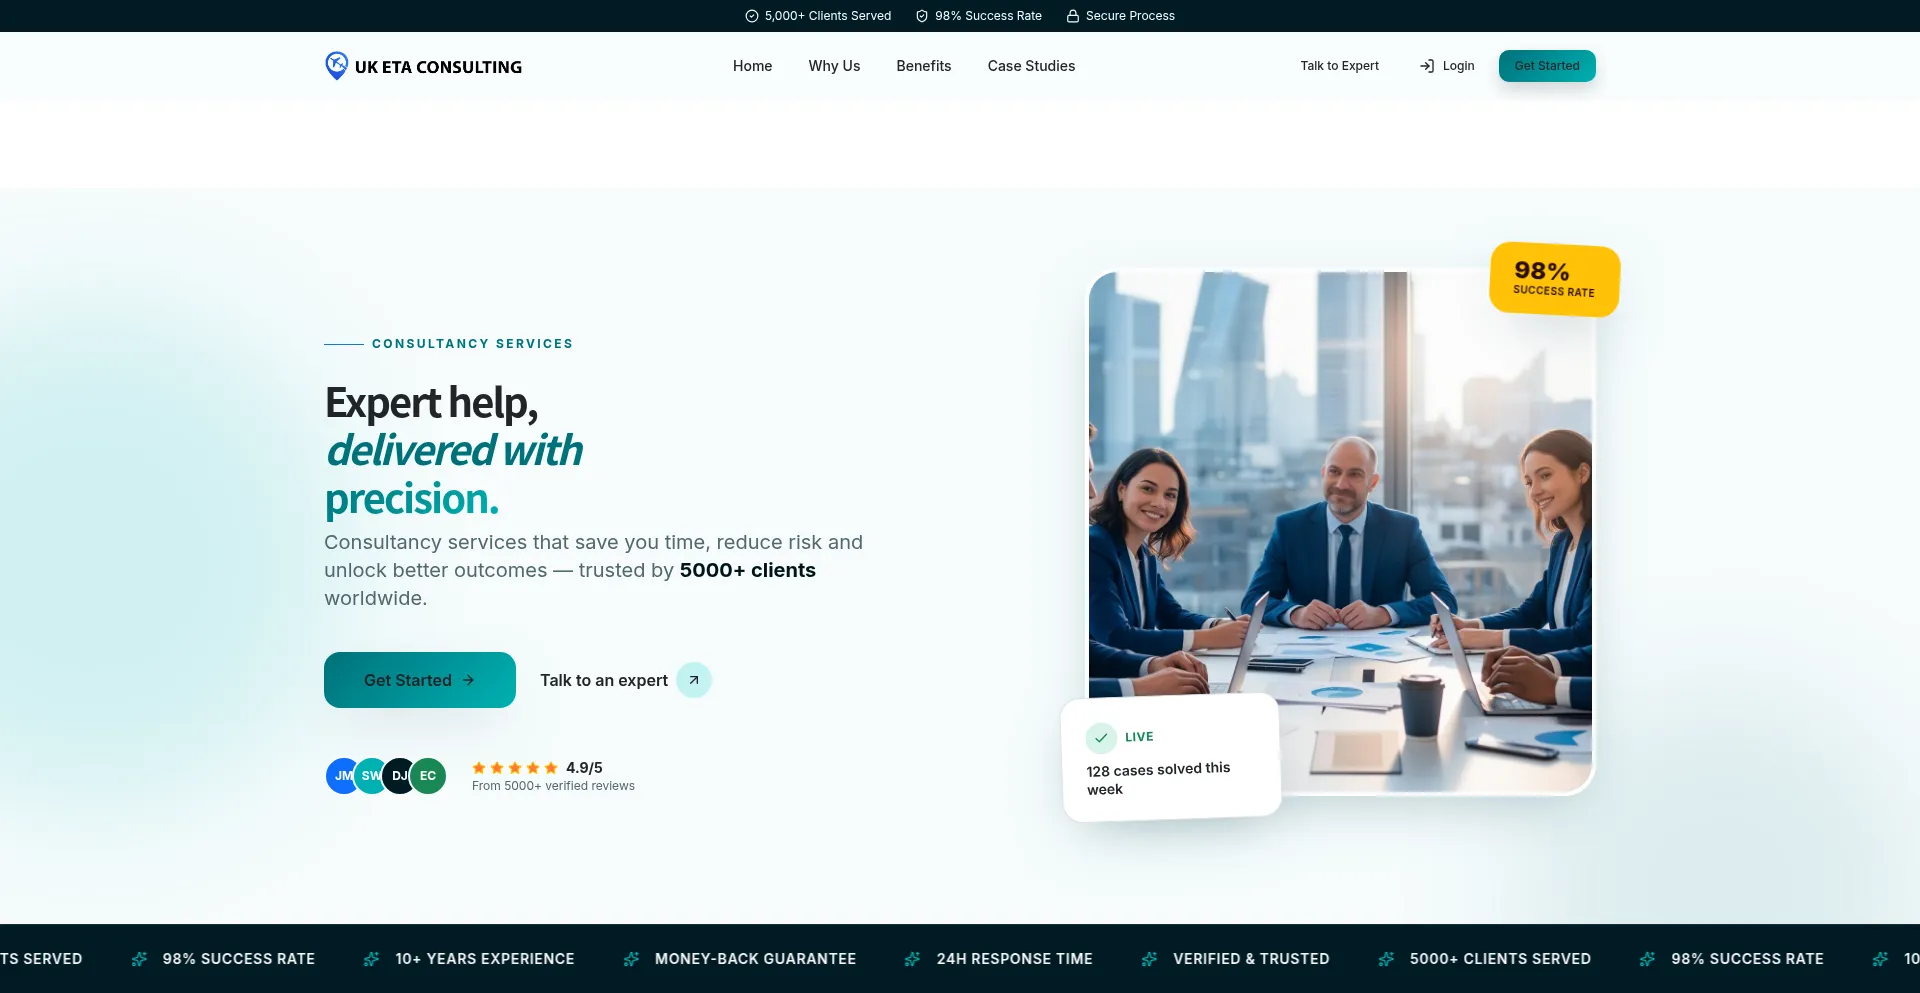Screen dimensions: 1920x993
Task: Click the SW reviewer avatar
Action: [371, 776]
